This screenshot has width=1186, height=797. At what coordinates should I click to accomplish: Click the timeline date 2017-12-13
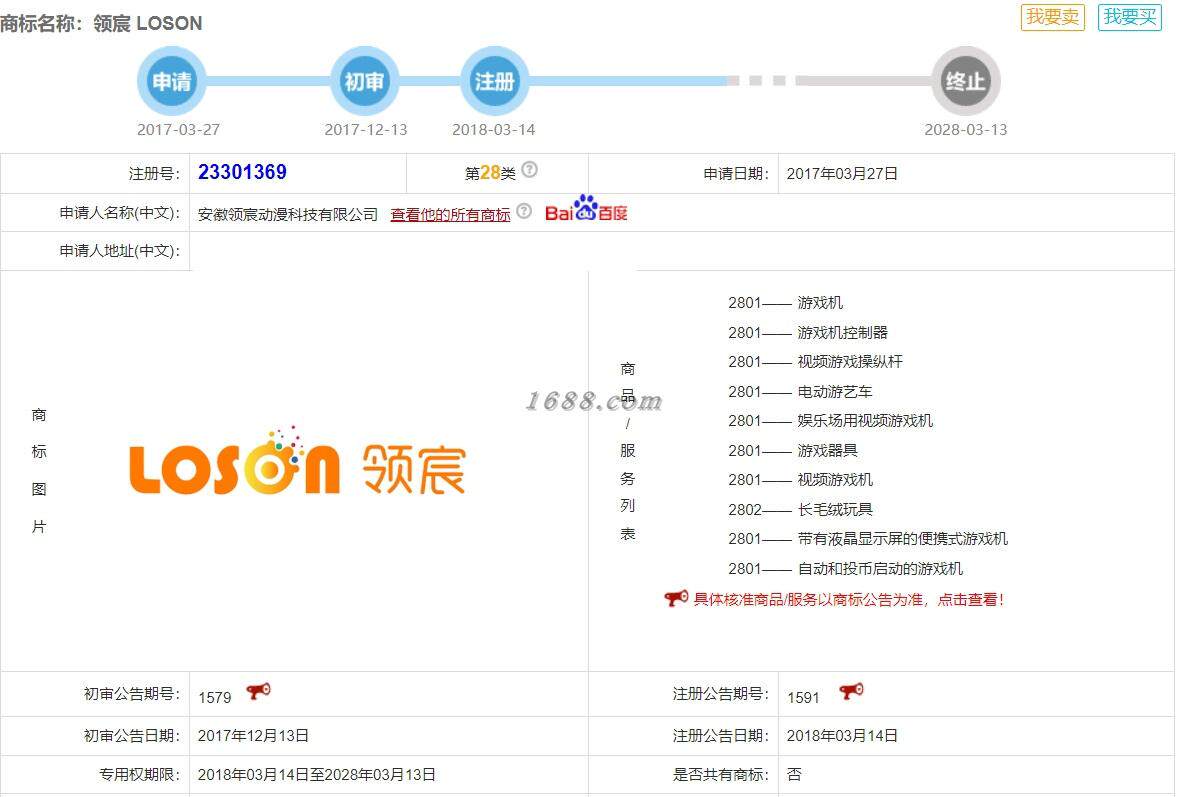[x=366, y=130]
